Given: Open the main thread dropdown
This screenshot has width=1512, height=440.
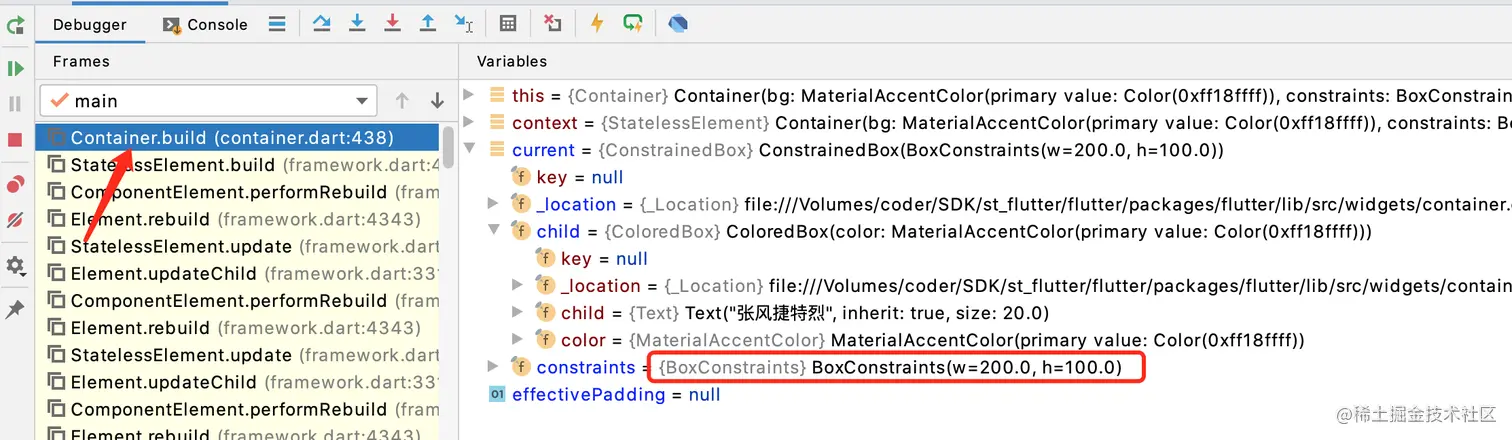Looking at the screenshot, I should tap(208, 101).
